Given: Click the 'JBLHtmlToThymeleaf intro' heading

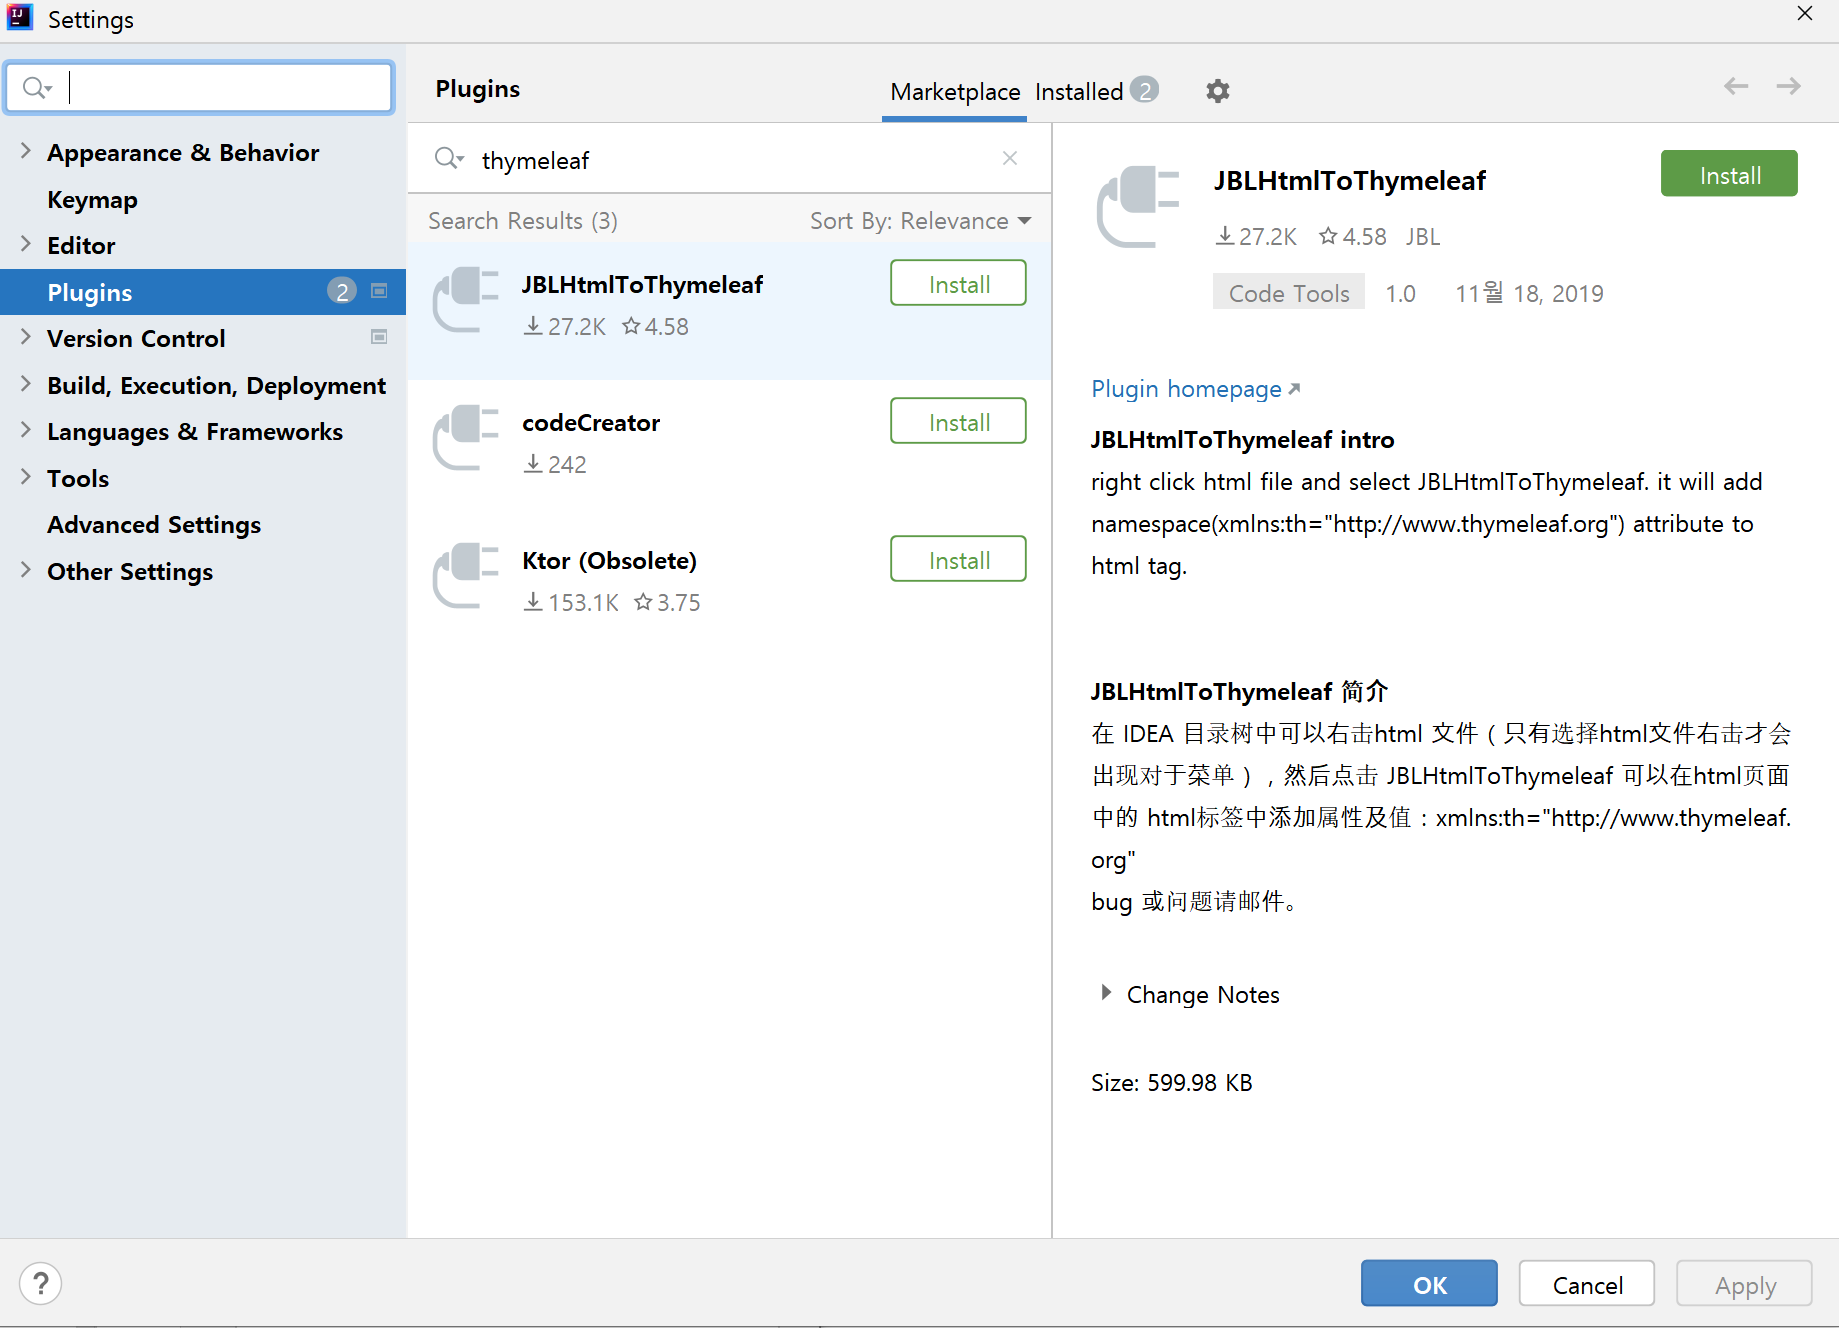Looking at the screenshot, I should pyautogui.click(x=1242, y=440).
